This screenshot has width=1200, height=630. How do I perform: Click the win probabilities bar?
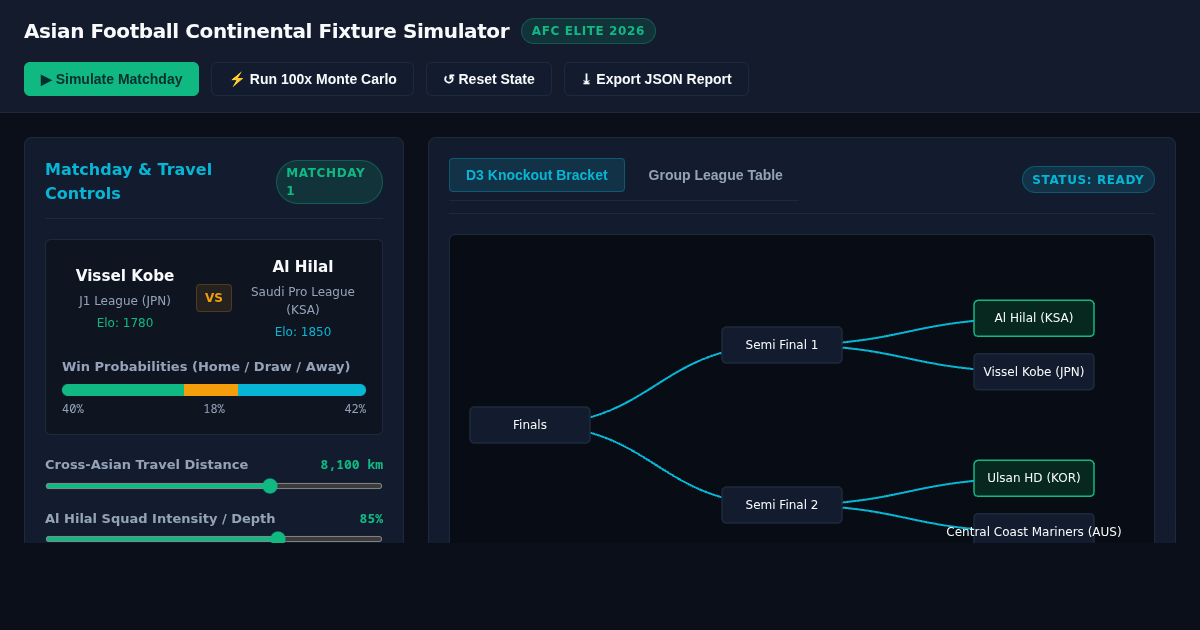(x=214, y=390)
